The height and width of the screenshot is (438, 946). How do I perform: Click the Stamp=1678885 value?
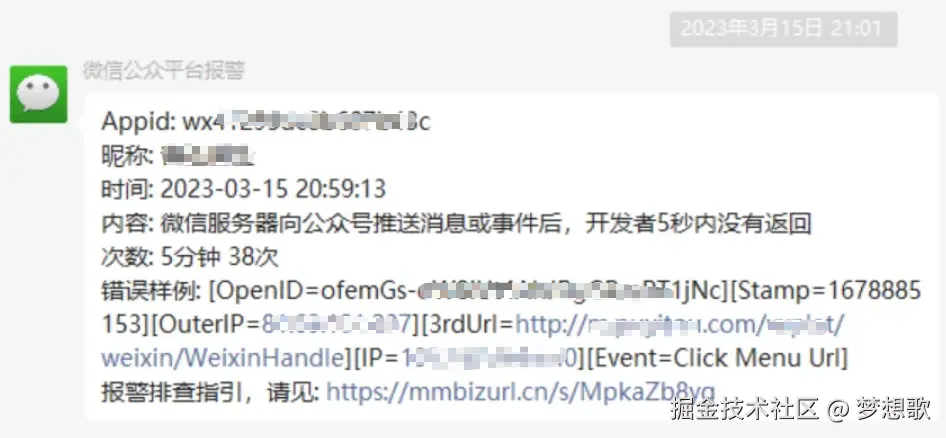pyautogui.click(x=825, y=291)
